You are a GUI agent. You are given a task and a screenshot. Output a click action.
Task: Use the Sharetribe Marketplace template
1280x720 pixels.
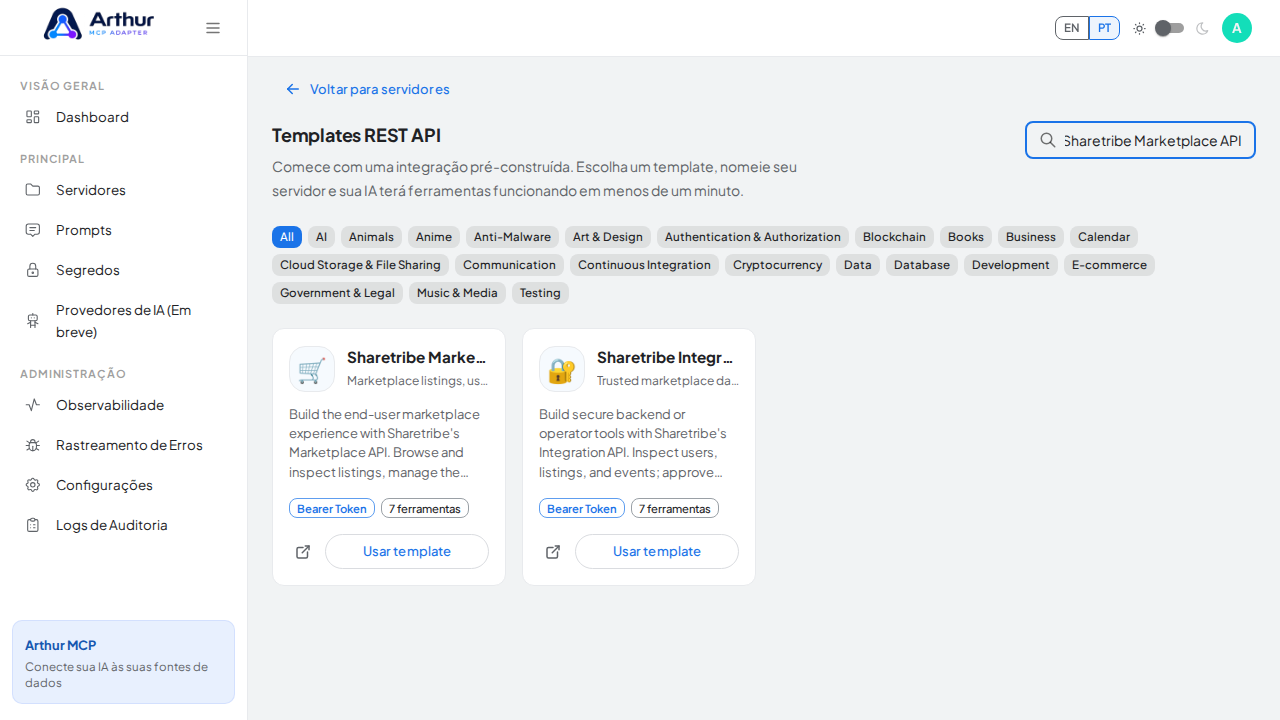[407, 552]
